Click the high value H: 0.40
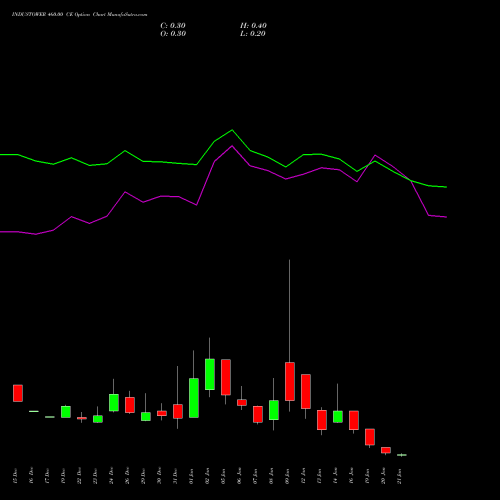This screenshot has height=500, width=500. pyautogui.click(x=253, y=26)
